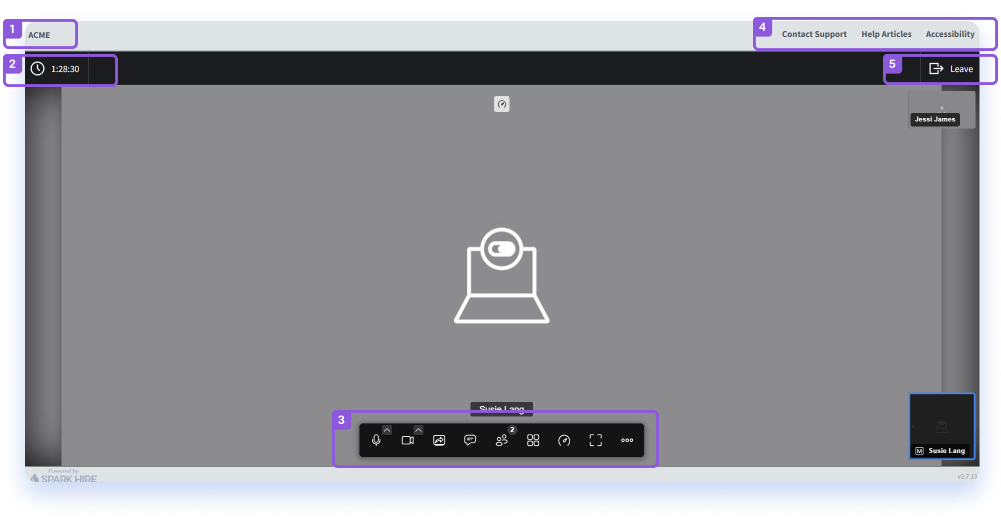Switch to tile grid view
Screen dimensions: 1001x518
533,440
